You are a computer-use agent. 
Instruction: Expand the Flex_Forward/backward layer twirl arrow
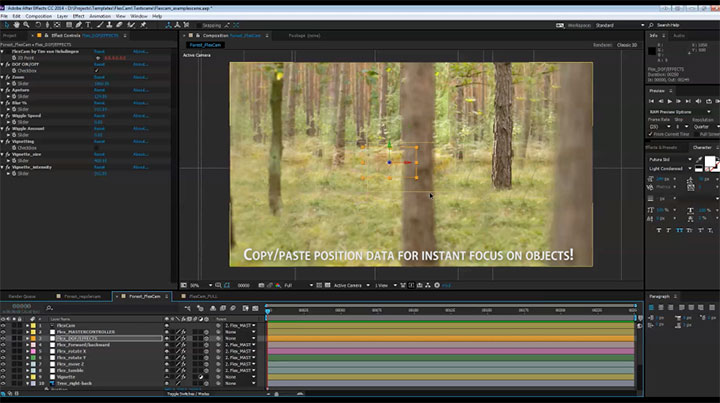(27, 345)
